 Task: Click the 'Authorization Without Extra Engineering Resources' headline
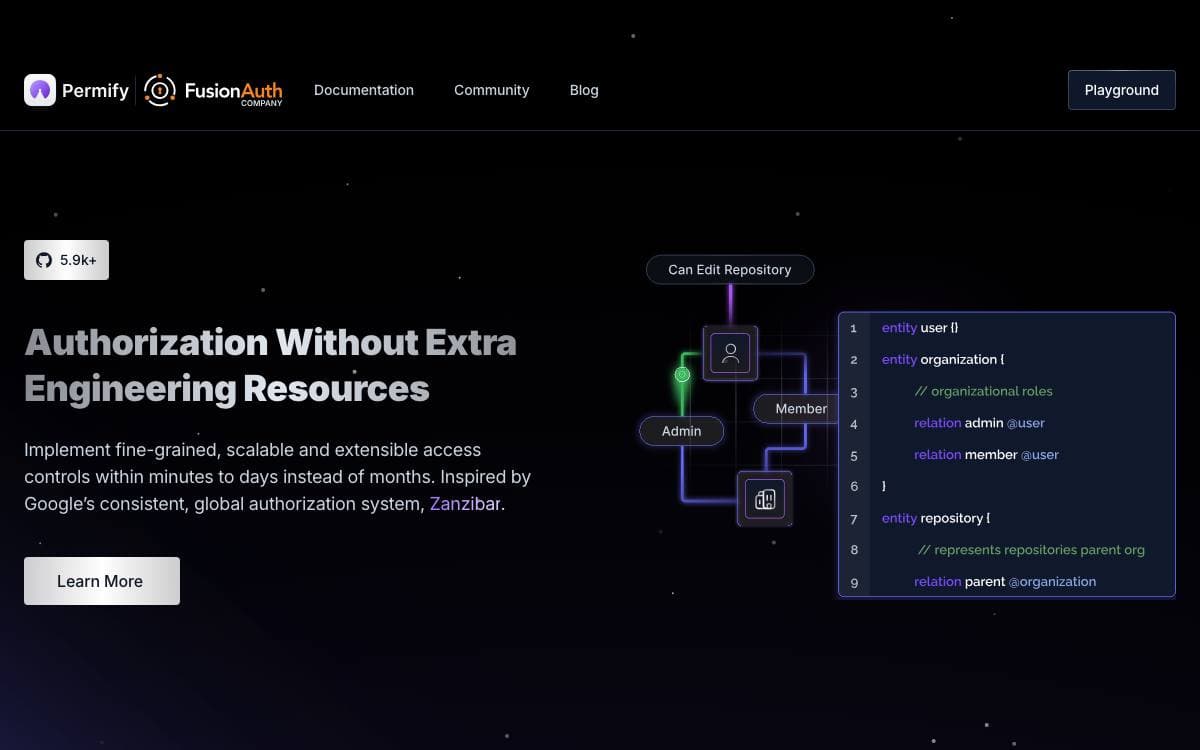(270, 365)
